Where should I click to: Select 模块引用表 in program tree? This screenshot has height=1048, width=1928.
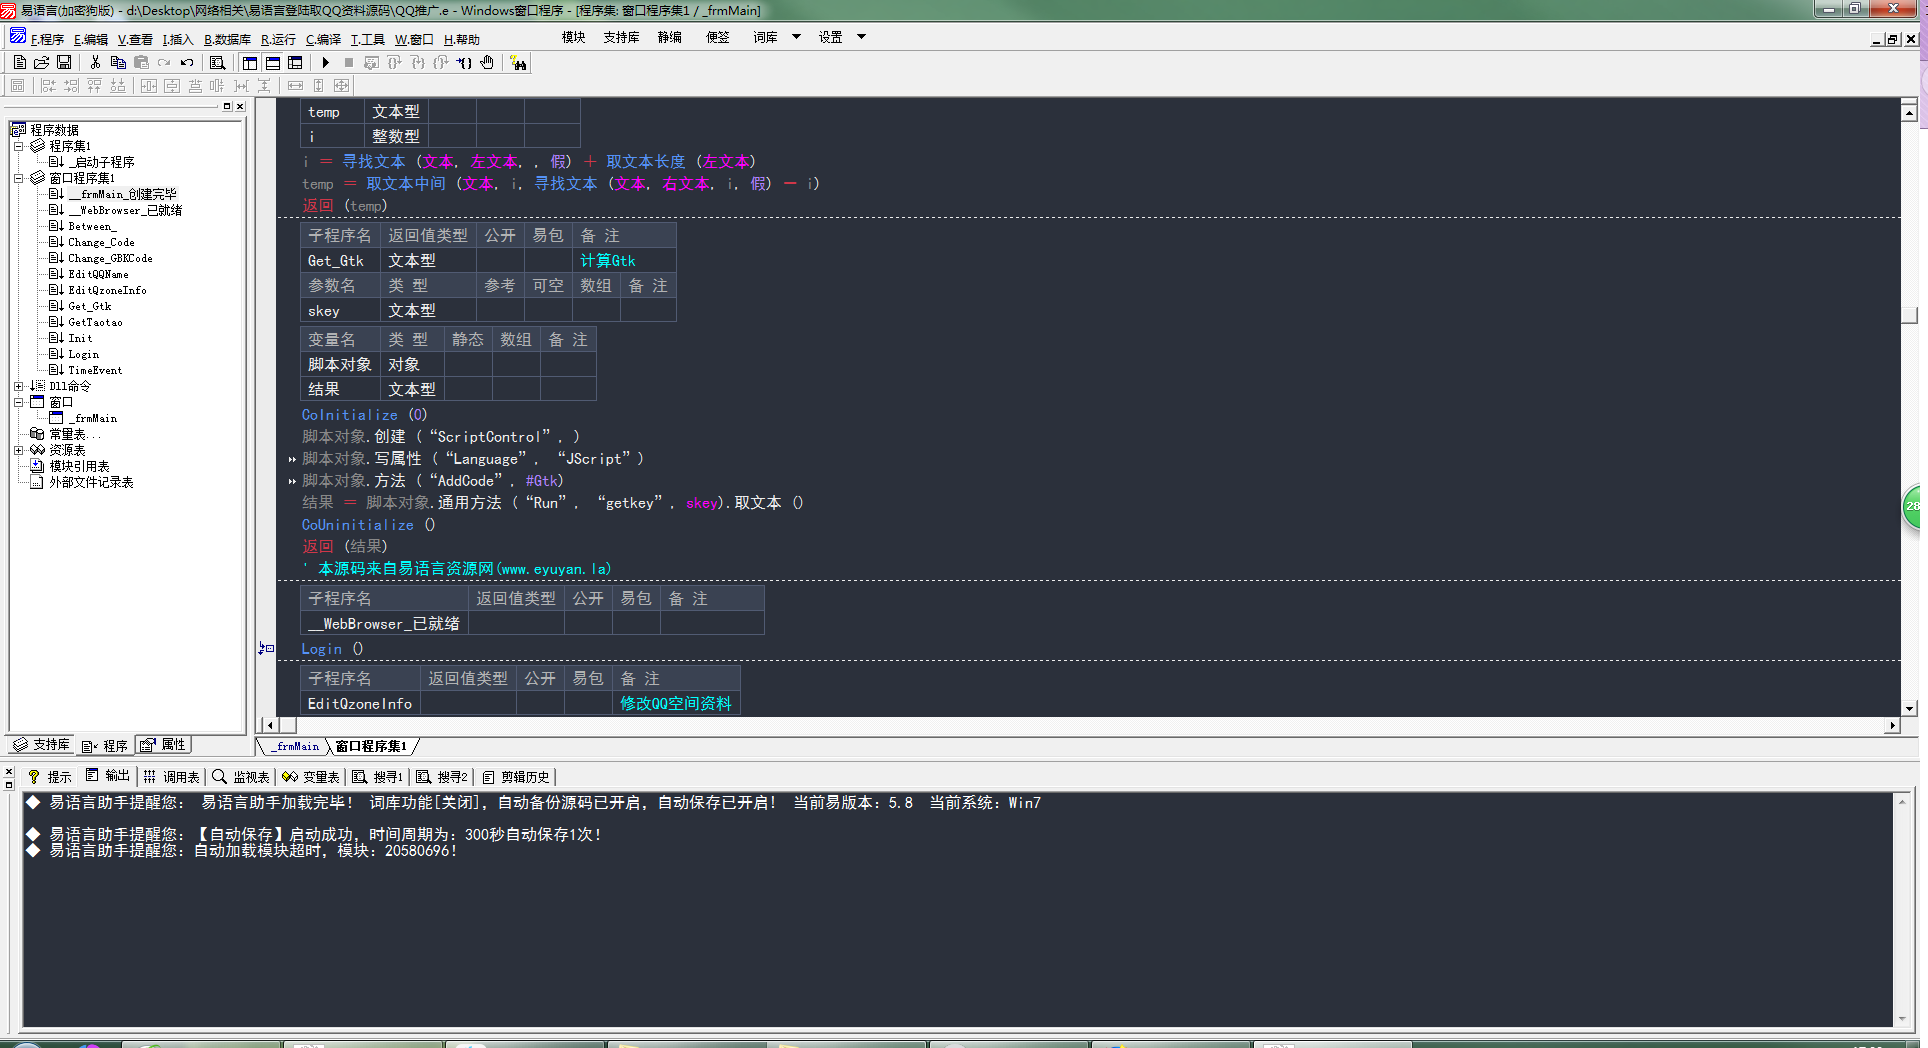[x=79, y=466]
